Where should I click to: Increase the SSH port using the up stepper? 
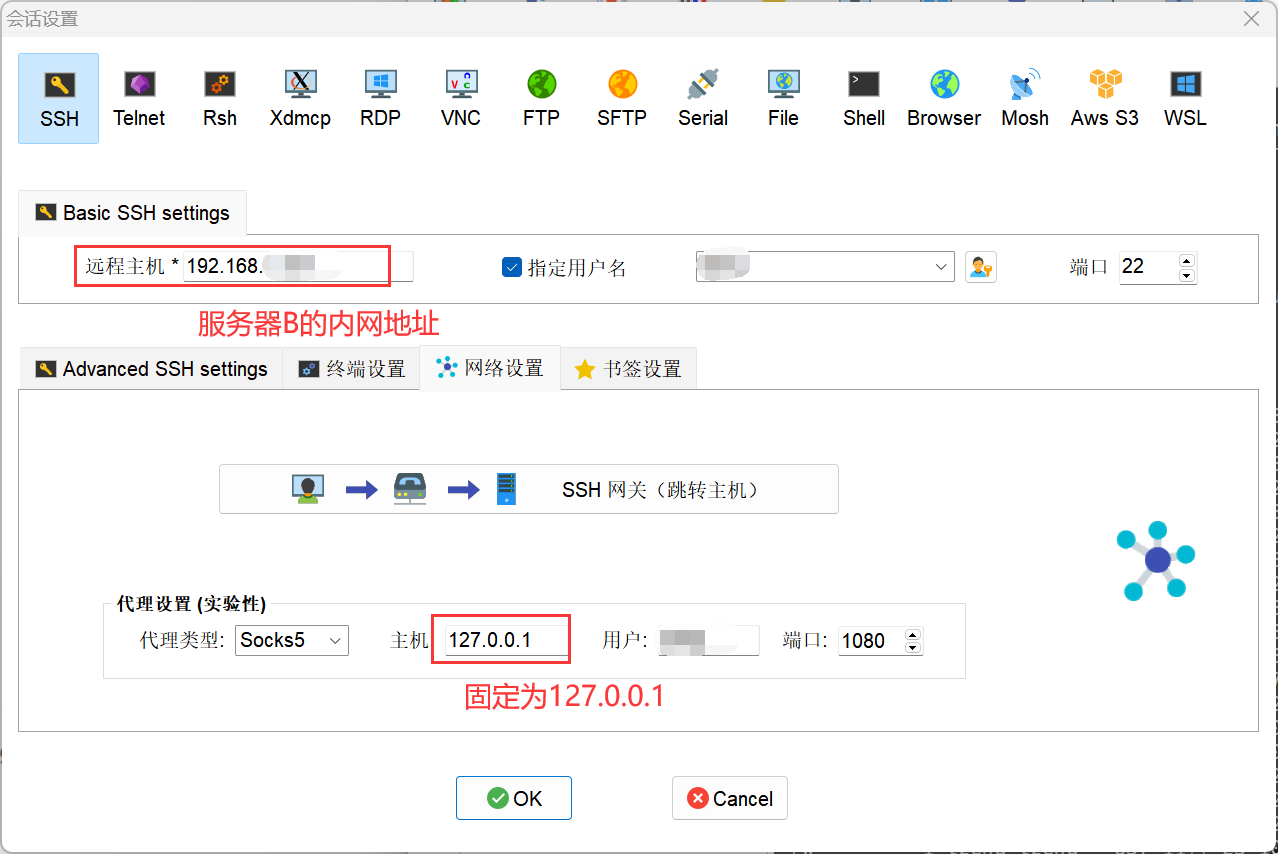[x=1186, y=260]
